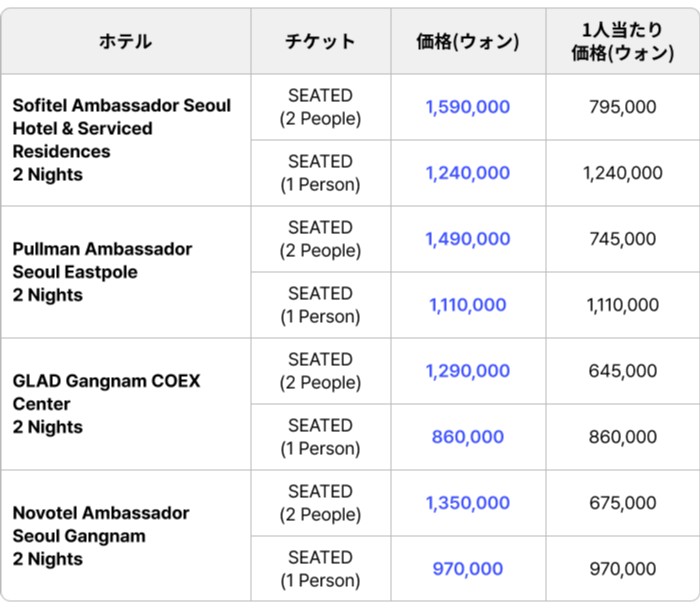The height and width of the screenshot is (609, 700).
Task: Click the GLAD Gangnam COEX Center cell
Action: pos(106,392)
